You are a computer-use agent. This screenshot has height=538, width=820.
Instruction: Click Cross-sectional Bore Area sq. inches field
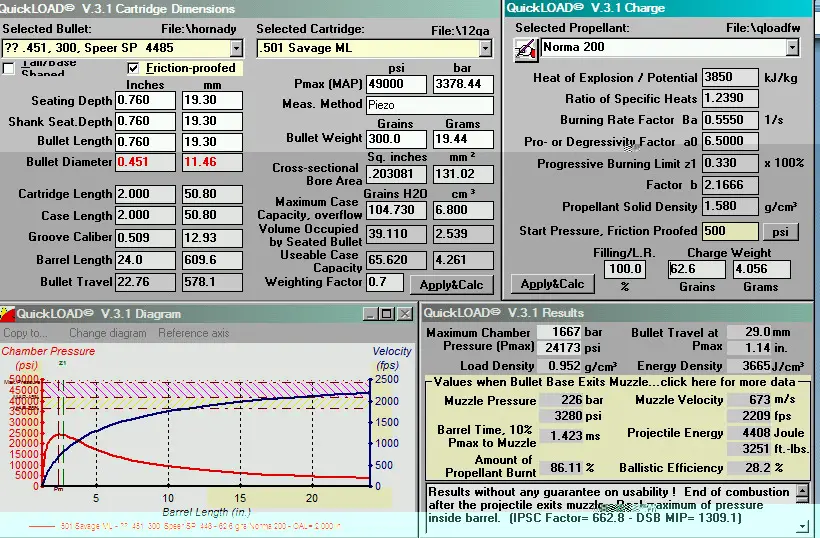coord(396,174)
